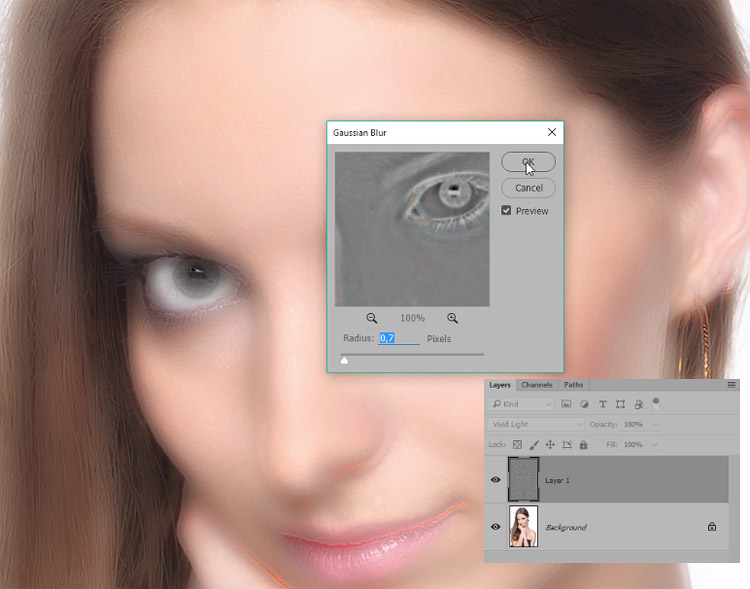The width and height of the screenshot is (750, 589).
Task: Click the Fill 100% value
Action: [633, 445]
